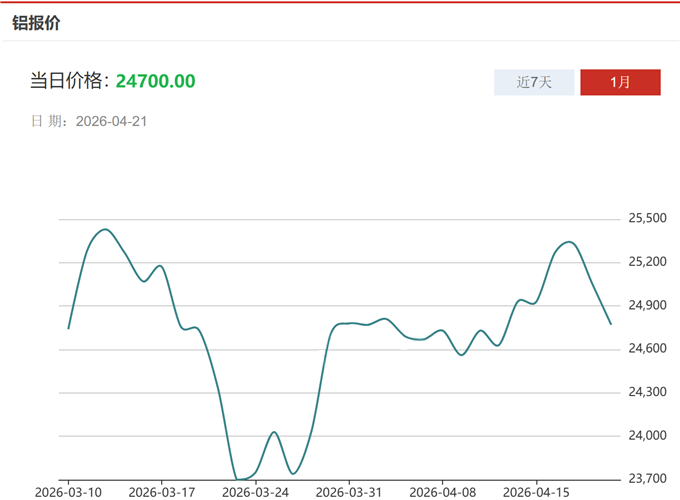680x500 pixels.
Task: Click the 25,200 y-axis label
Action: [647, 262]
